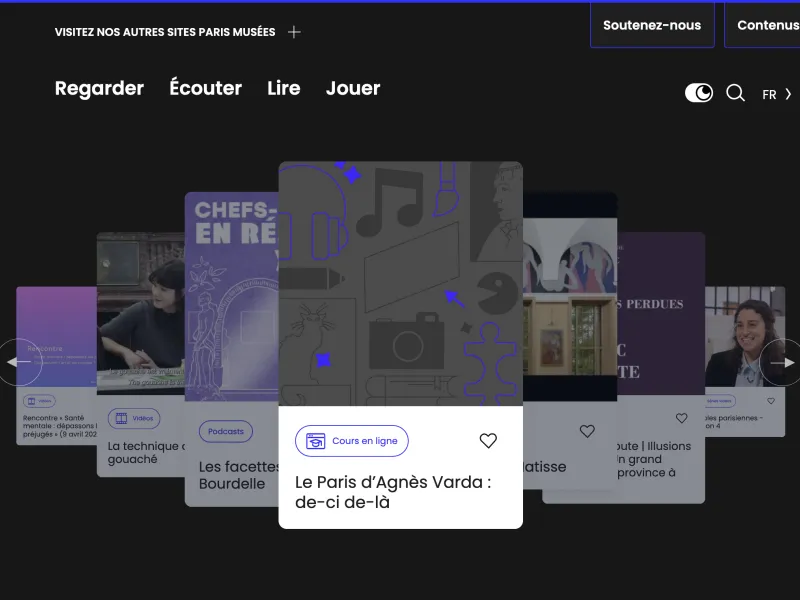Advance carousel with right arrow
Screen dimensions: 800x600
[x=782, y=362]
